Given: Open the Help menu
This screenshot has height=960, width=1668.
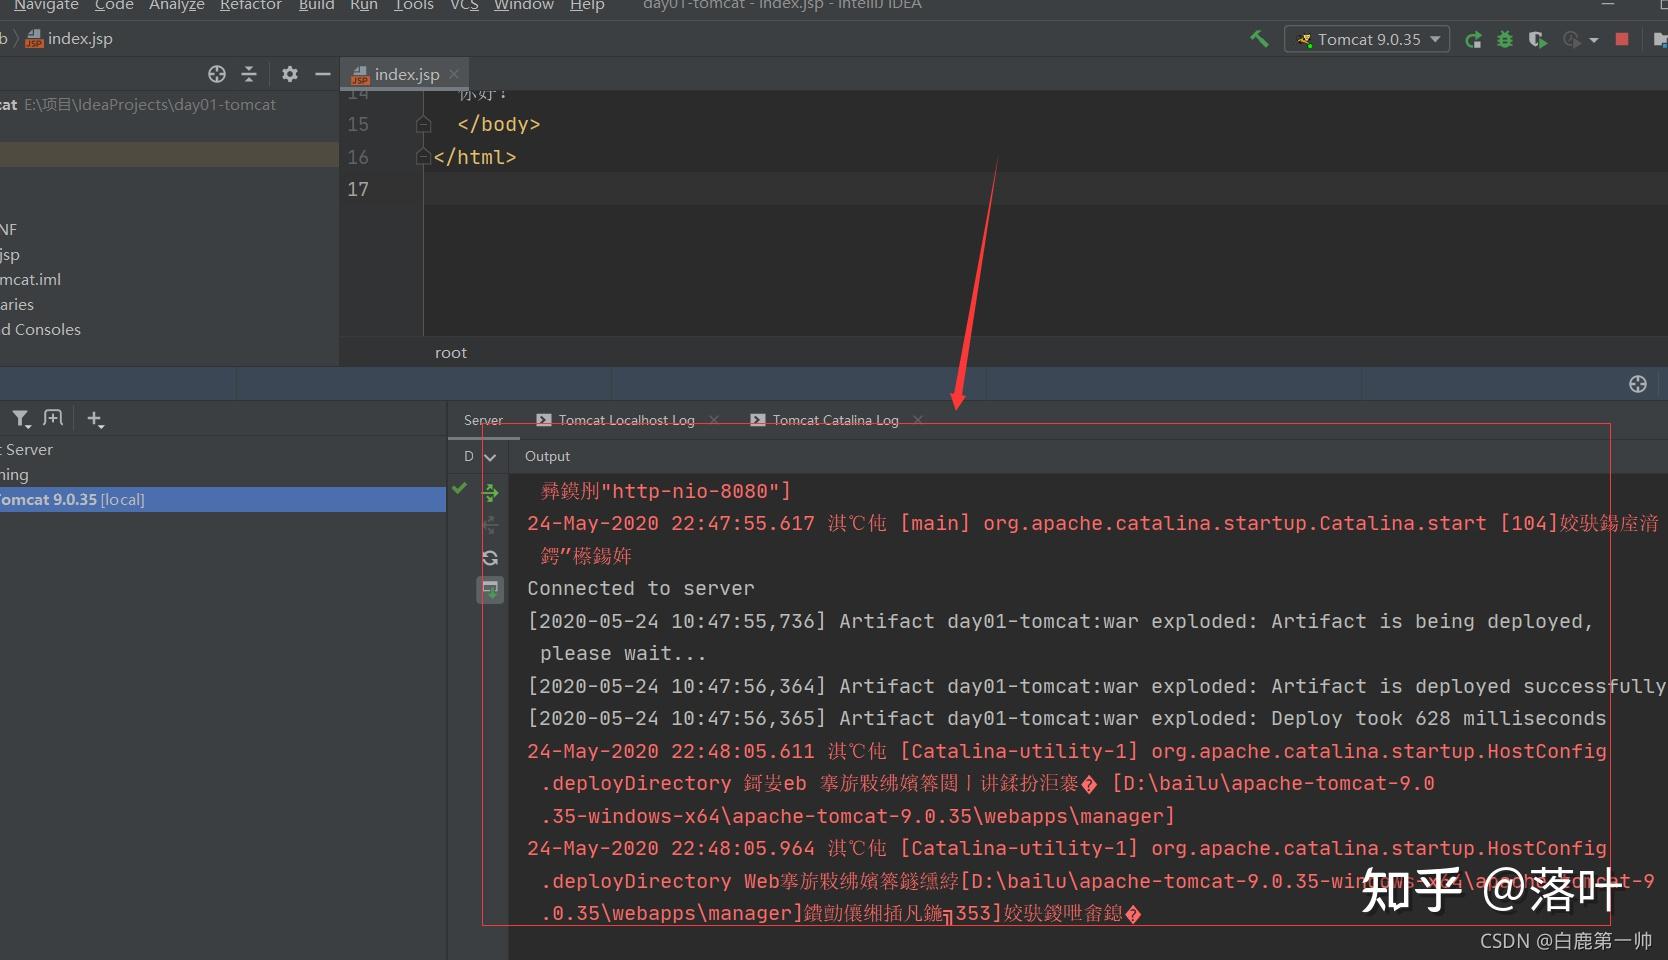Looking at the screenshot, I should [587, 5].
